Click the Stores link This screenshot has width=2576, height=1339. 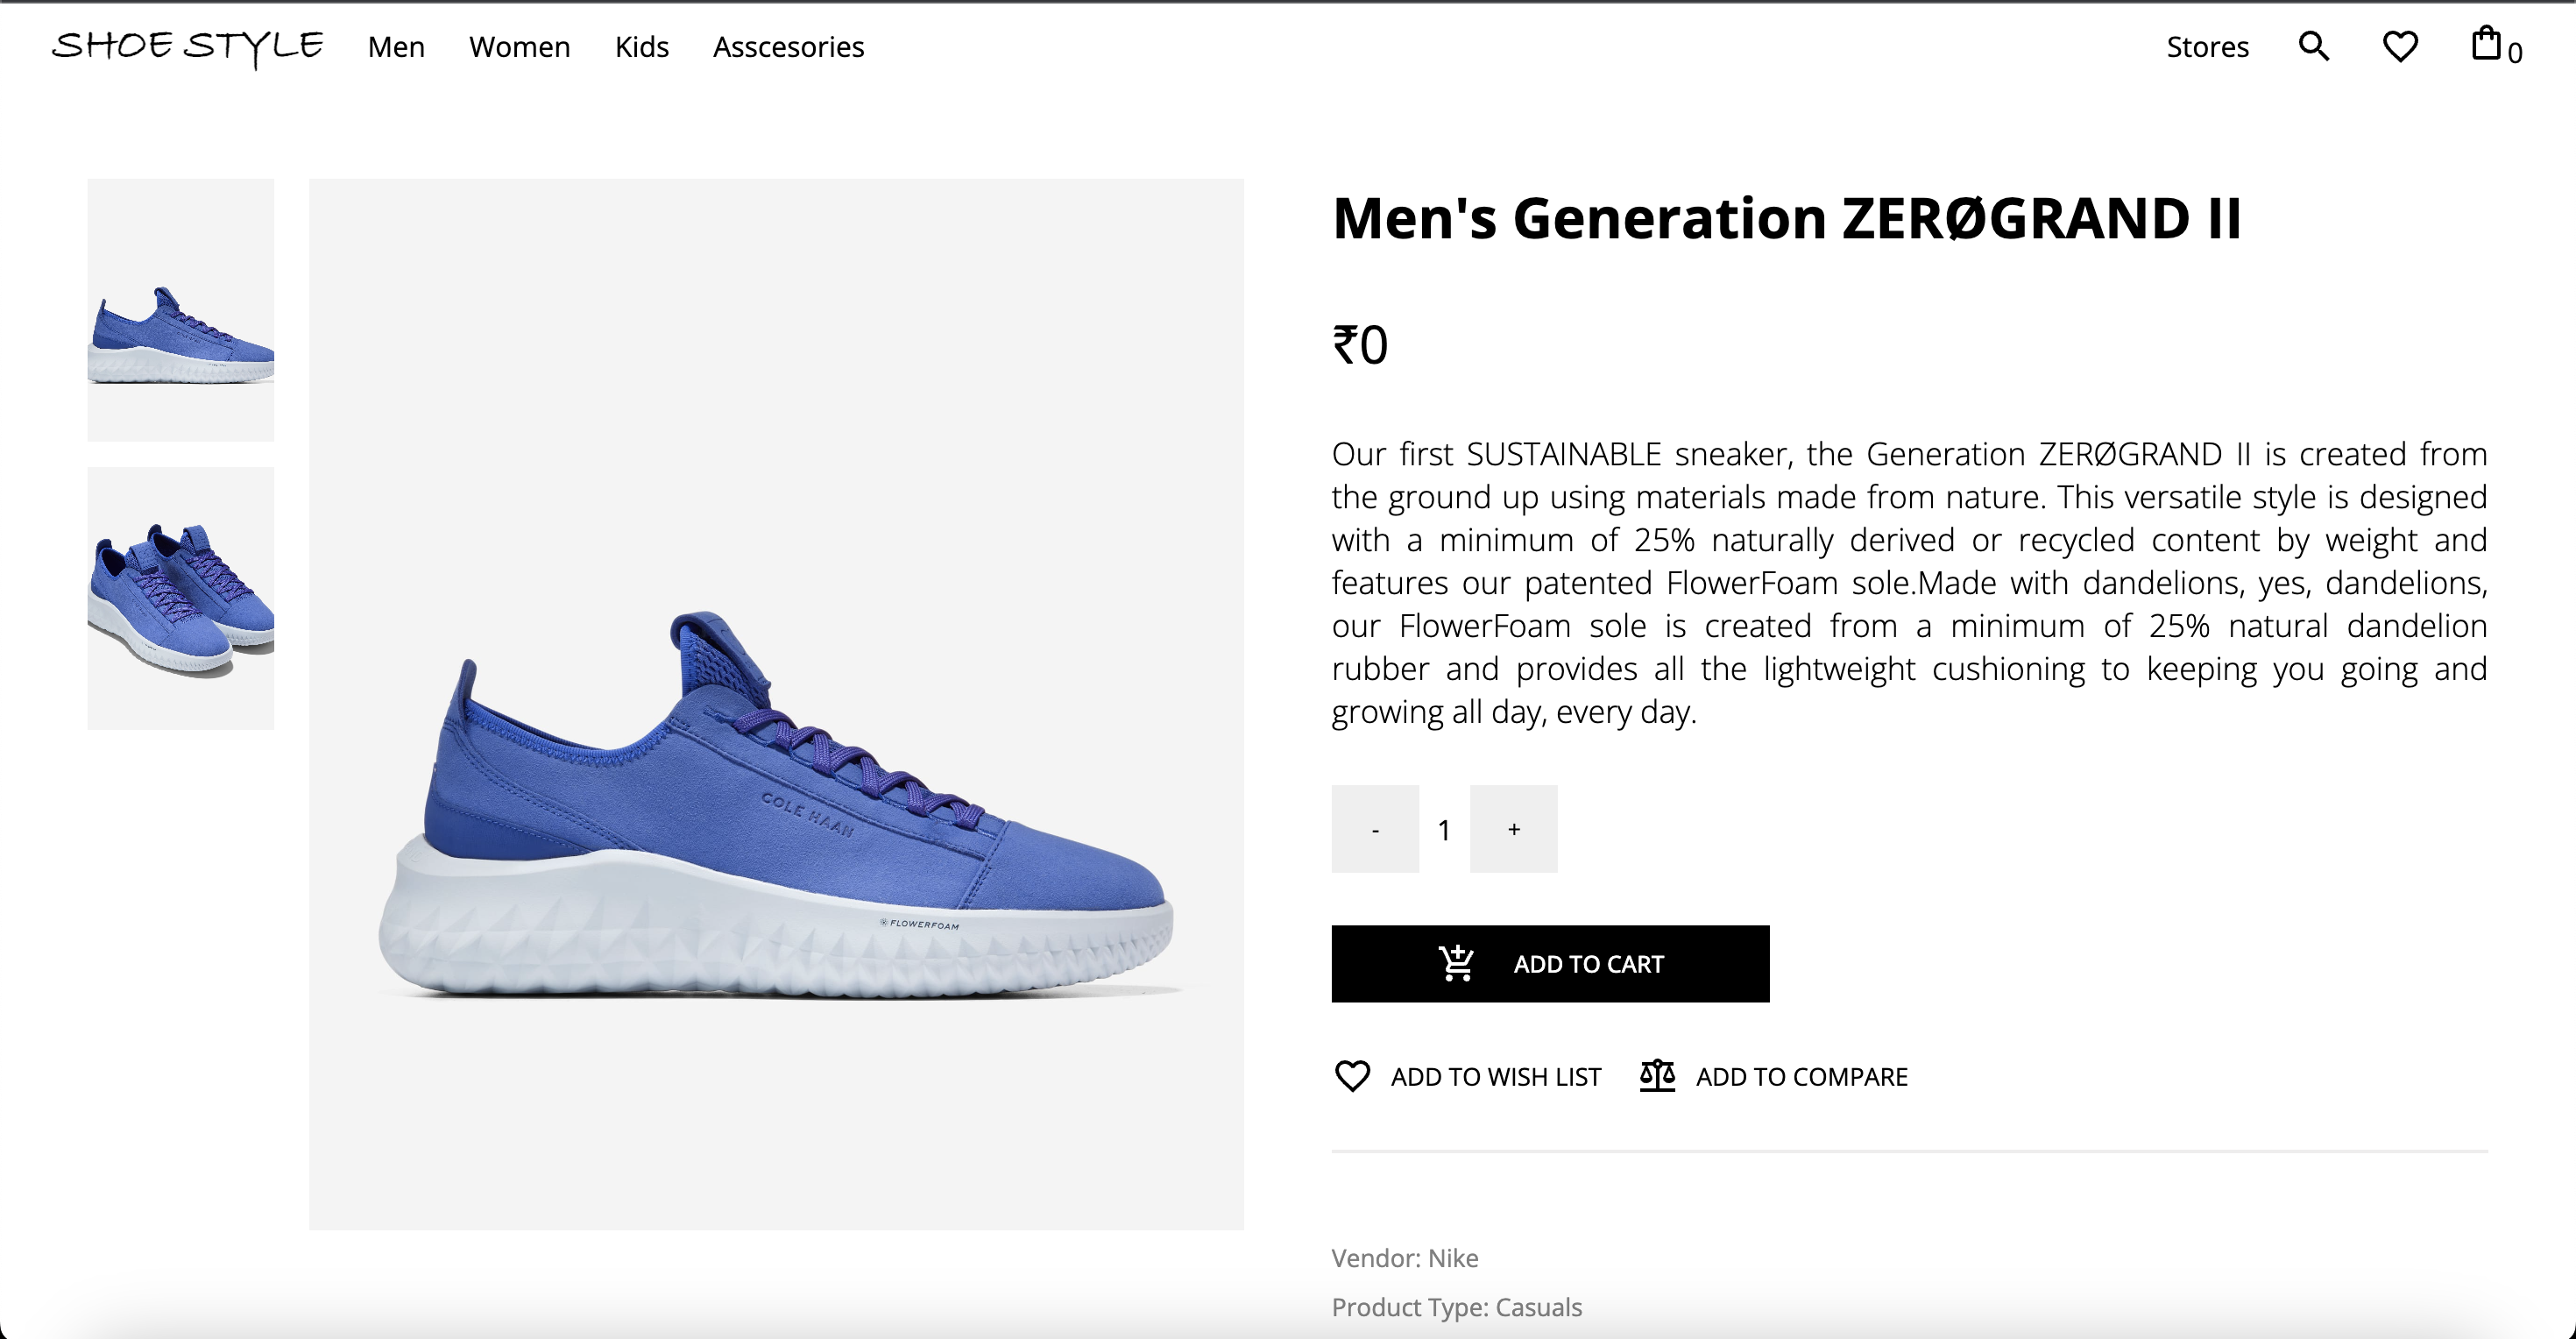2208,46
